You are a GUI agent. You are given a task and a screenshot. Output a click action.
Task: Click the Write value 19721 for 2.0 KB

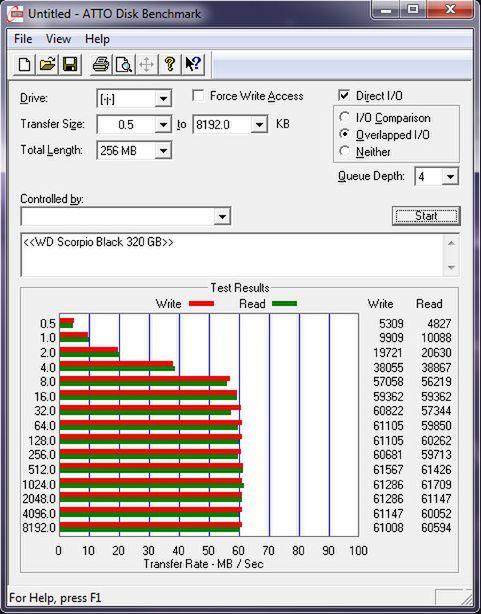388,352
